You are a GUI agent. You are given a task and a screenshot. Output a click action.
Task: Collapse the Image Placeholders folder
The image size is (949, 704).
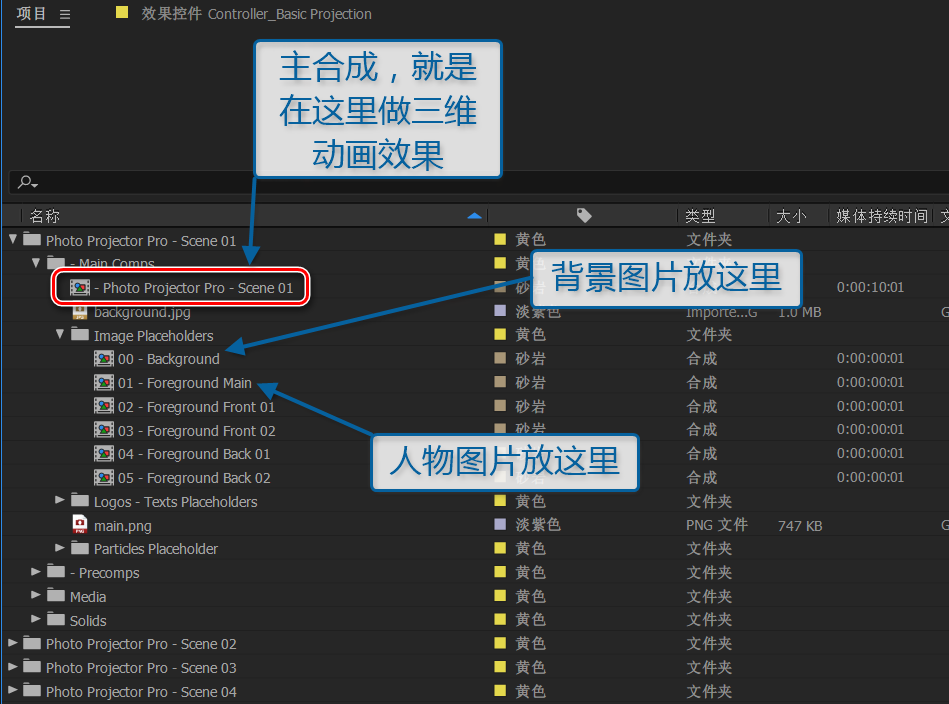click(x=60, y=334)
